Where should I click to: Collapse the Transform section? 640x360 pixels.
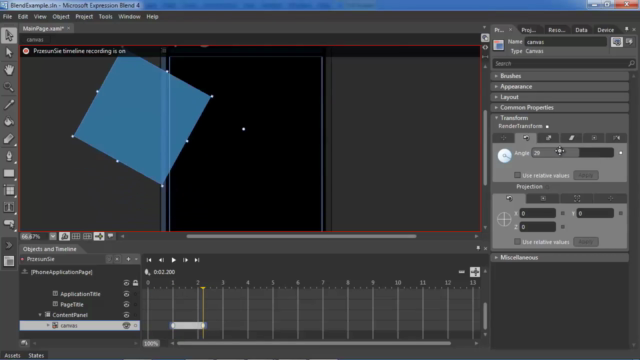tap(560, 118)
